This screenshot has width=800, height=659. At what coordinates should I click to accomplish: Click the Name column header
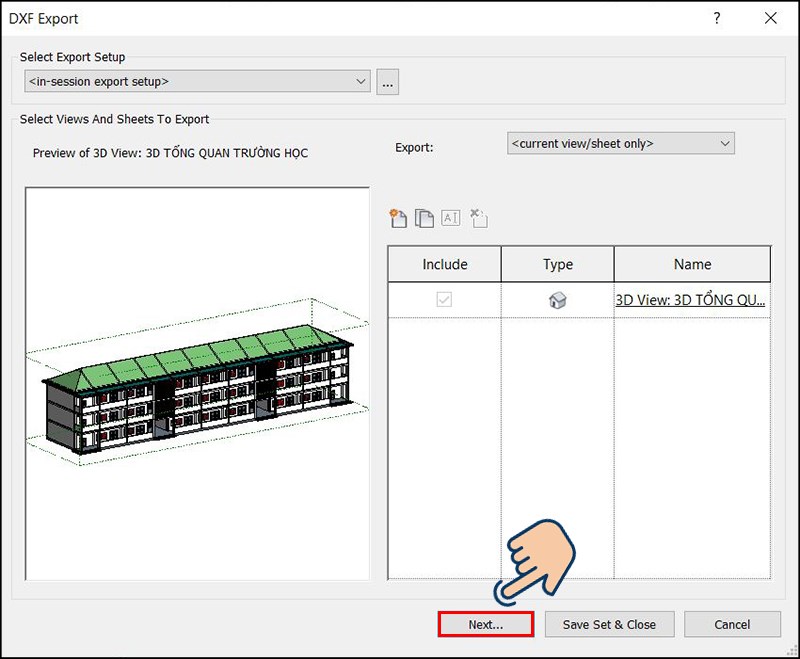(692, 264)
